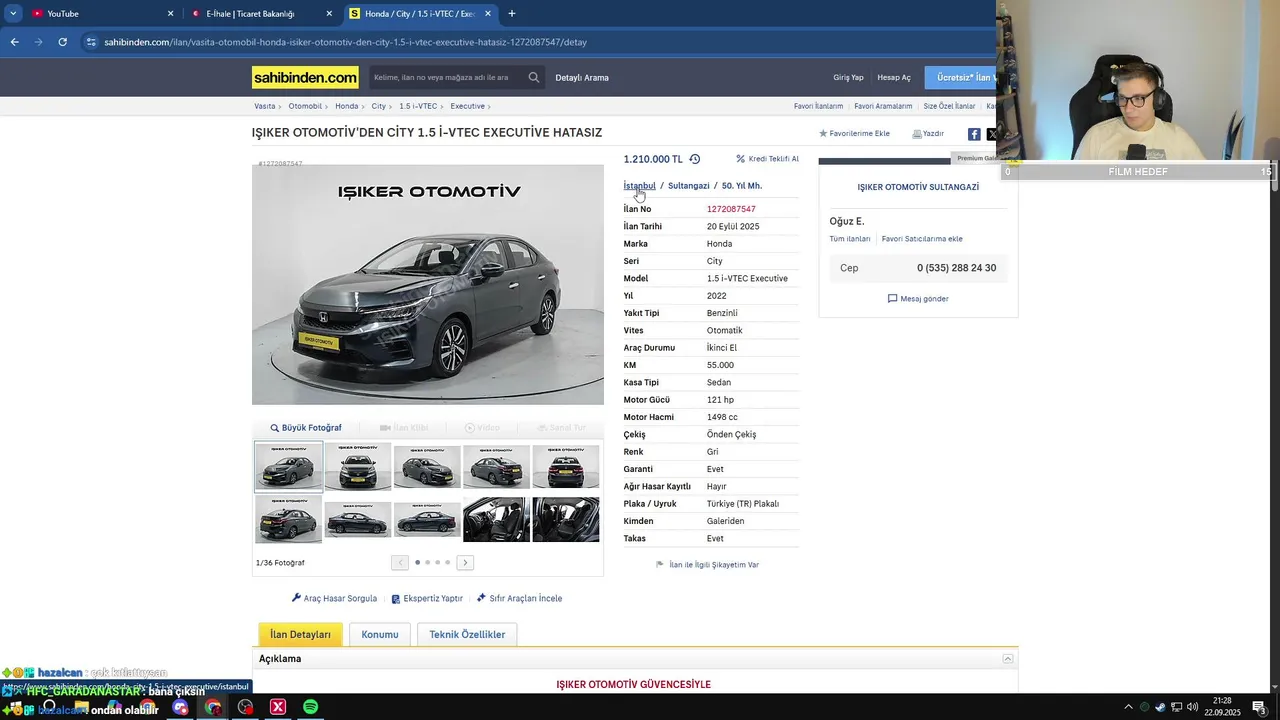Close the E-İhale tab
Viewport: 1280px width, 720px height.
coord(329,13)
